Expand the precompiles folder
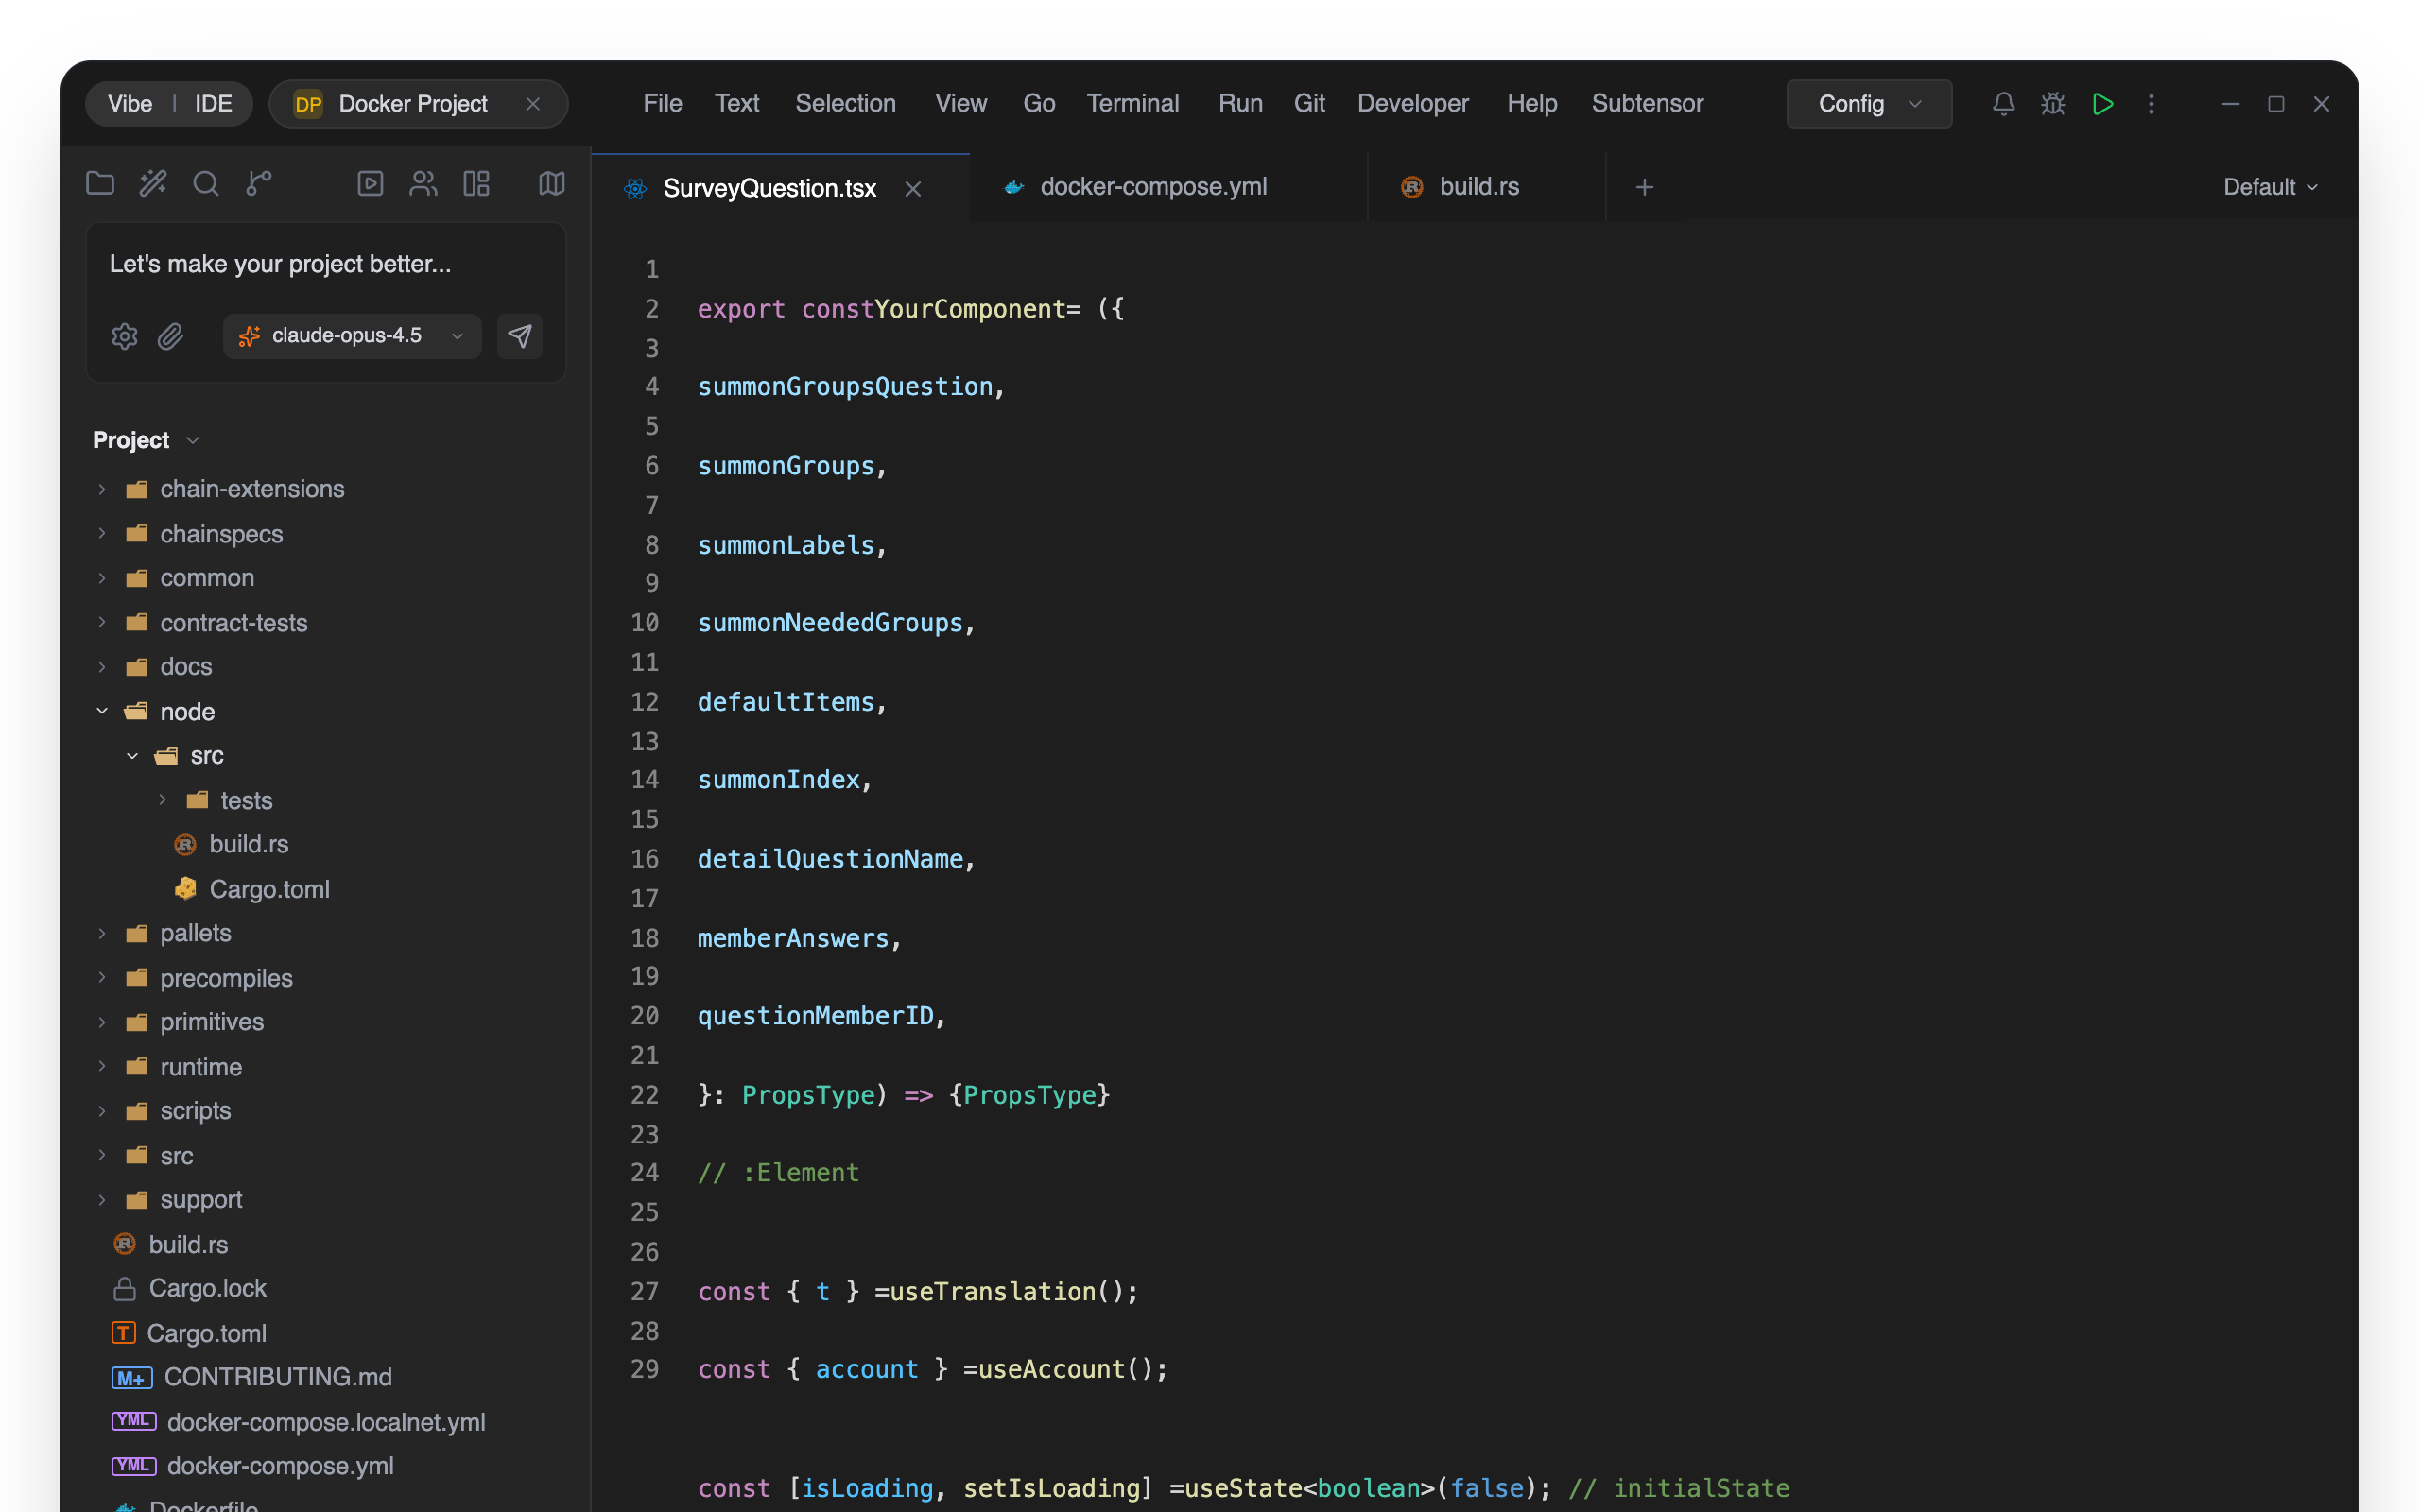This screenshot has width=2420, height=1512. (x=102, y=978)
